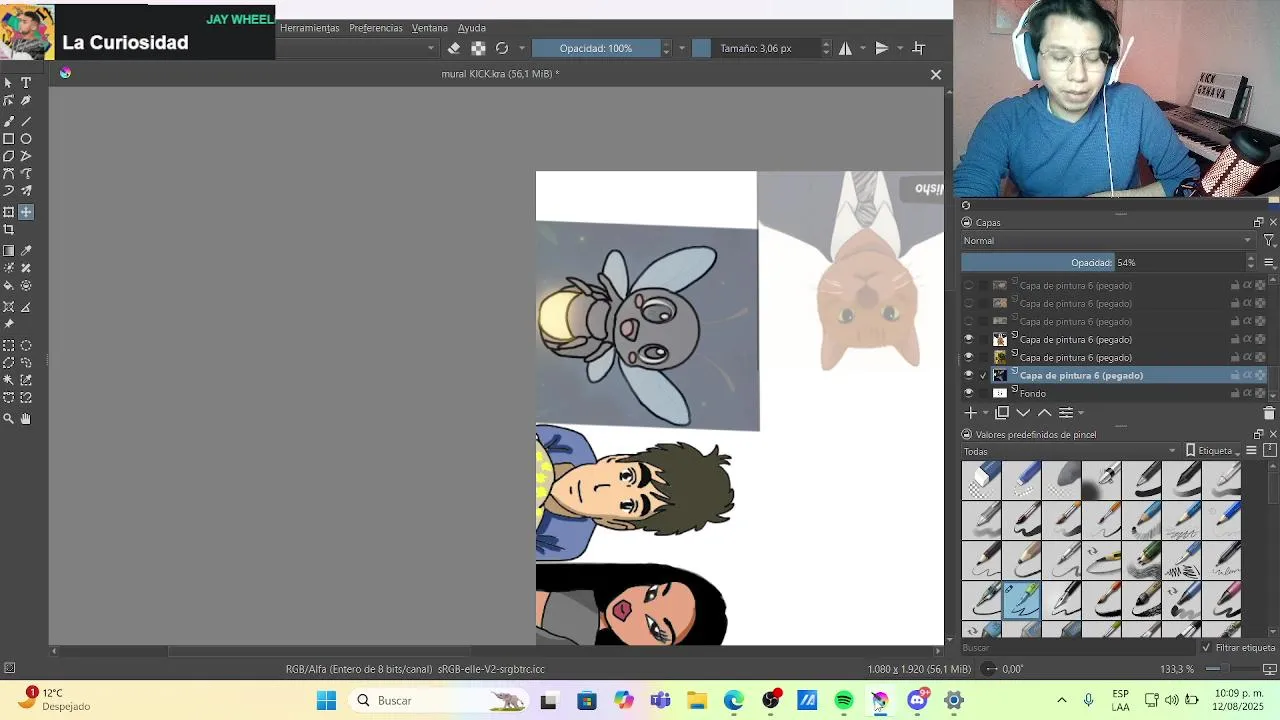Adjust layer Opacidad 54% slider

tap(1103, 262)
